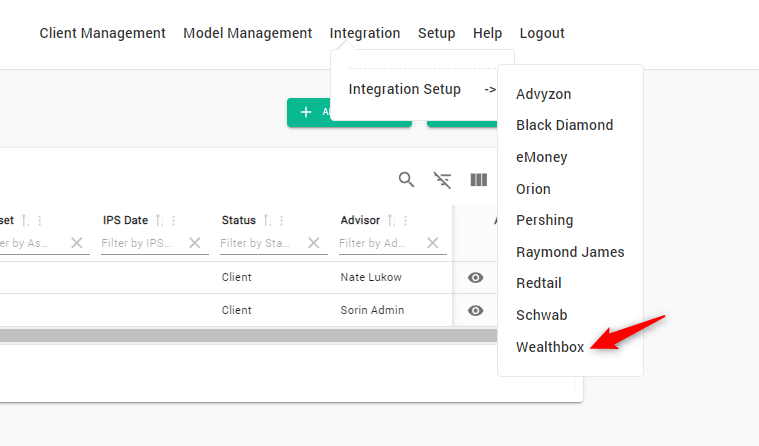Choose Redtail integration
The width and height of the screenshot is (759, 446).
(539, 283)
